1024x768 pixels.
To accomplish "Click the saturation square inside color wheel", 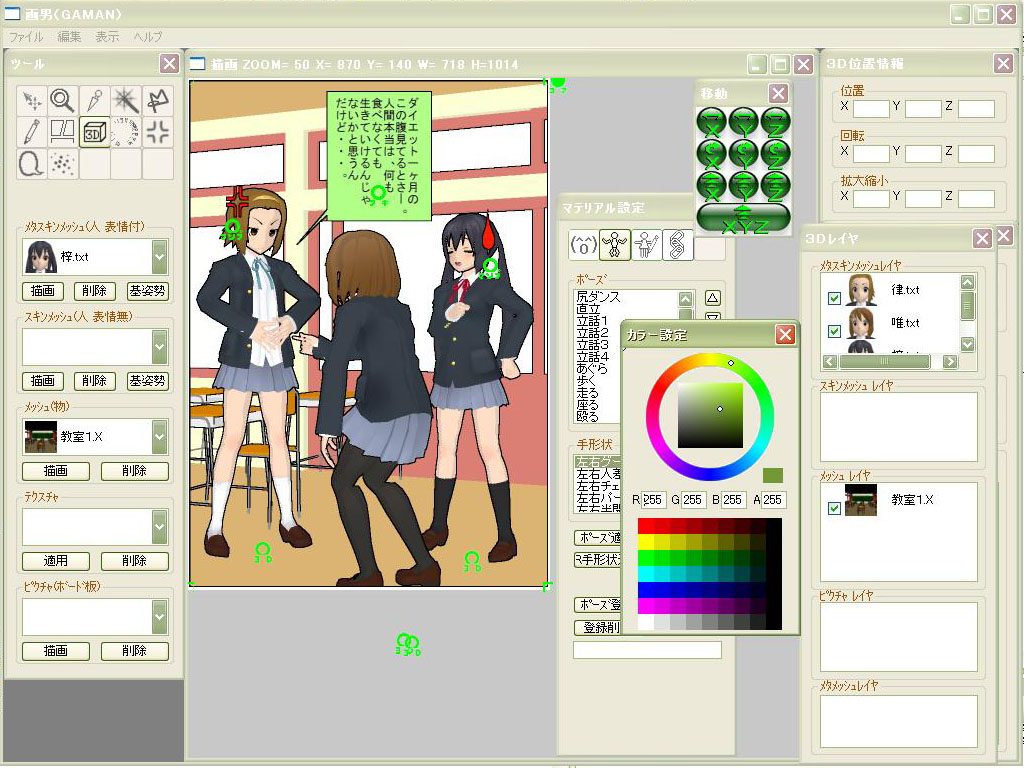I will point(710,415).
